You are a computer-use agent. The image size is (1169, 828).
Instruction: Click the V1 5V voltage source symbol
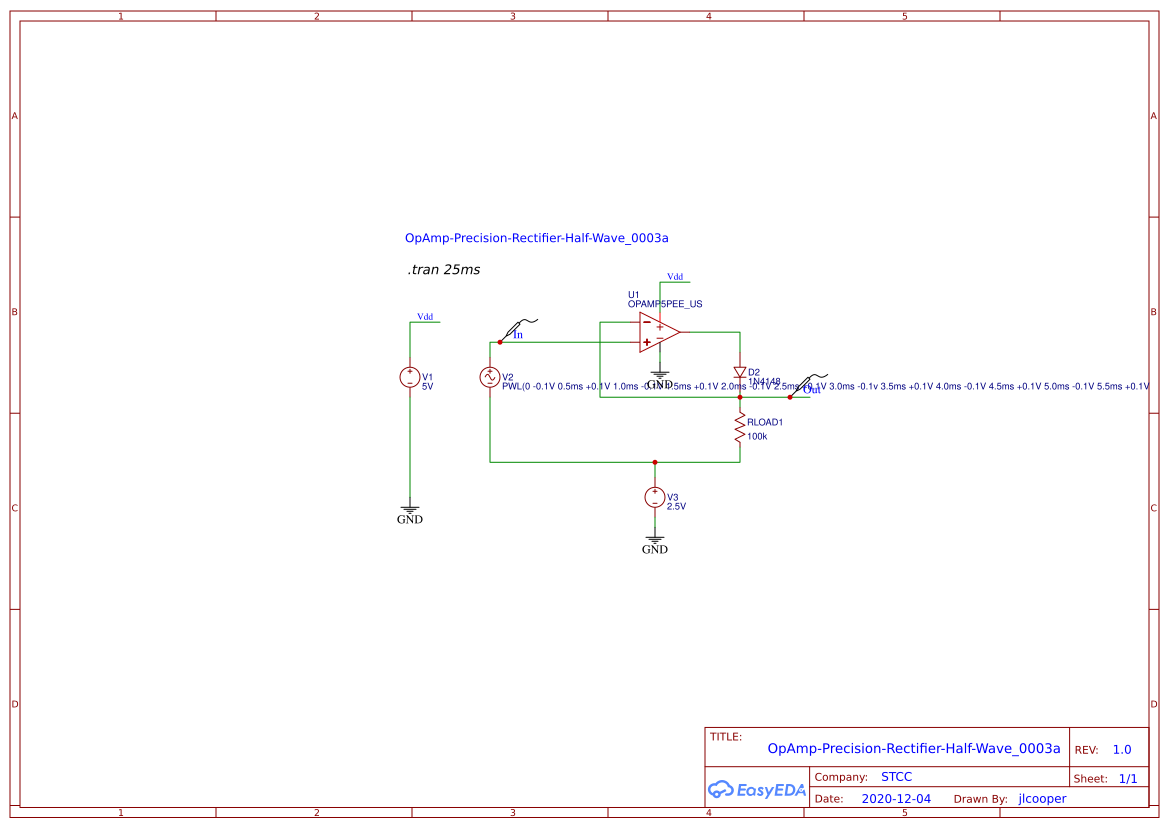[410, 378]
